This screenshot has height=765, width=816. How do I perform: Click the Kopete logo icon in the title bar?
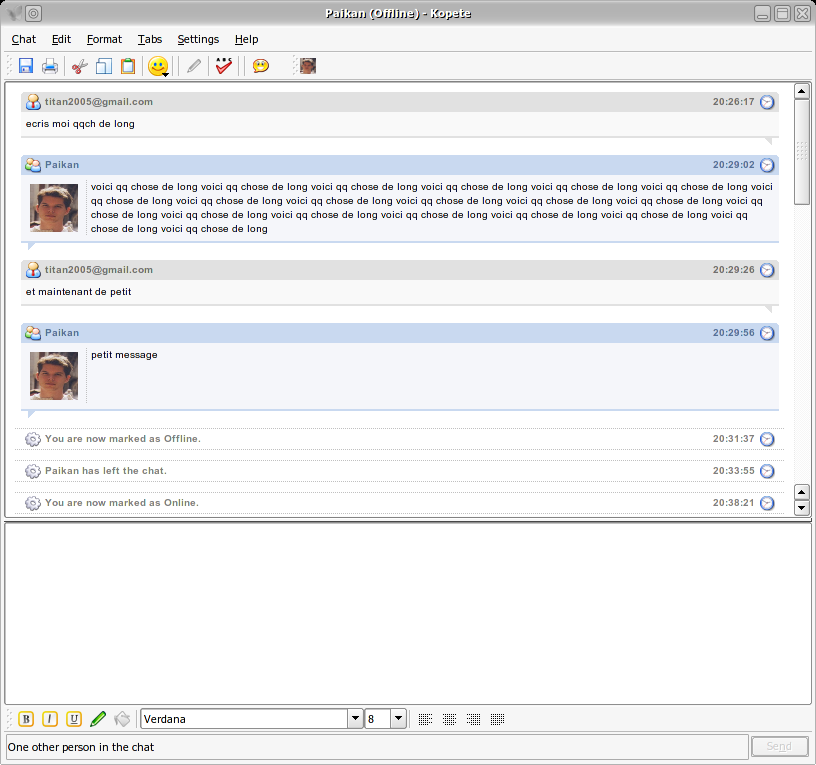click(14, 14)
